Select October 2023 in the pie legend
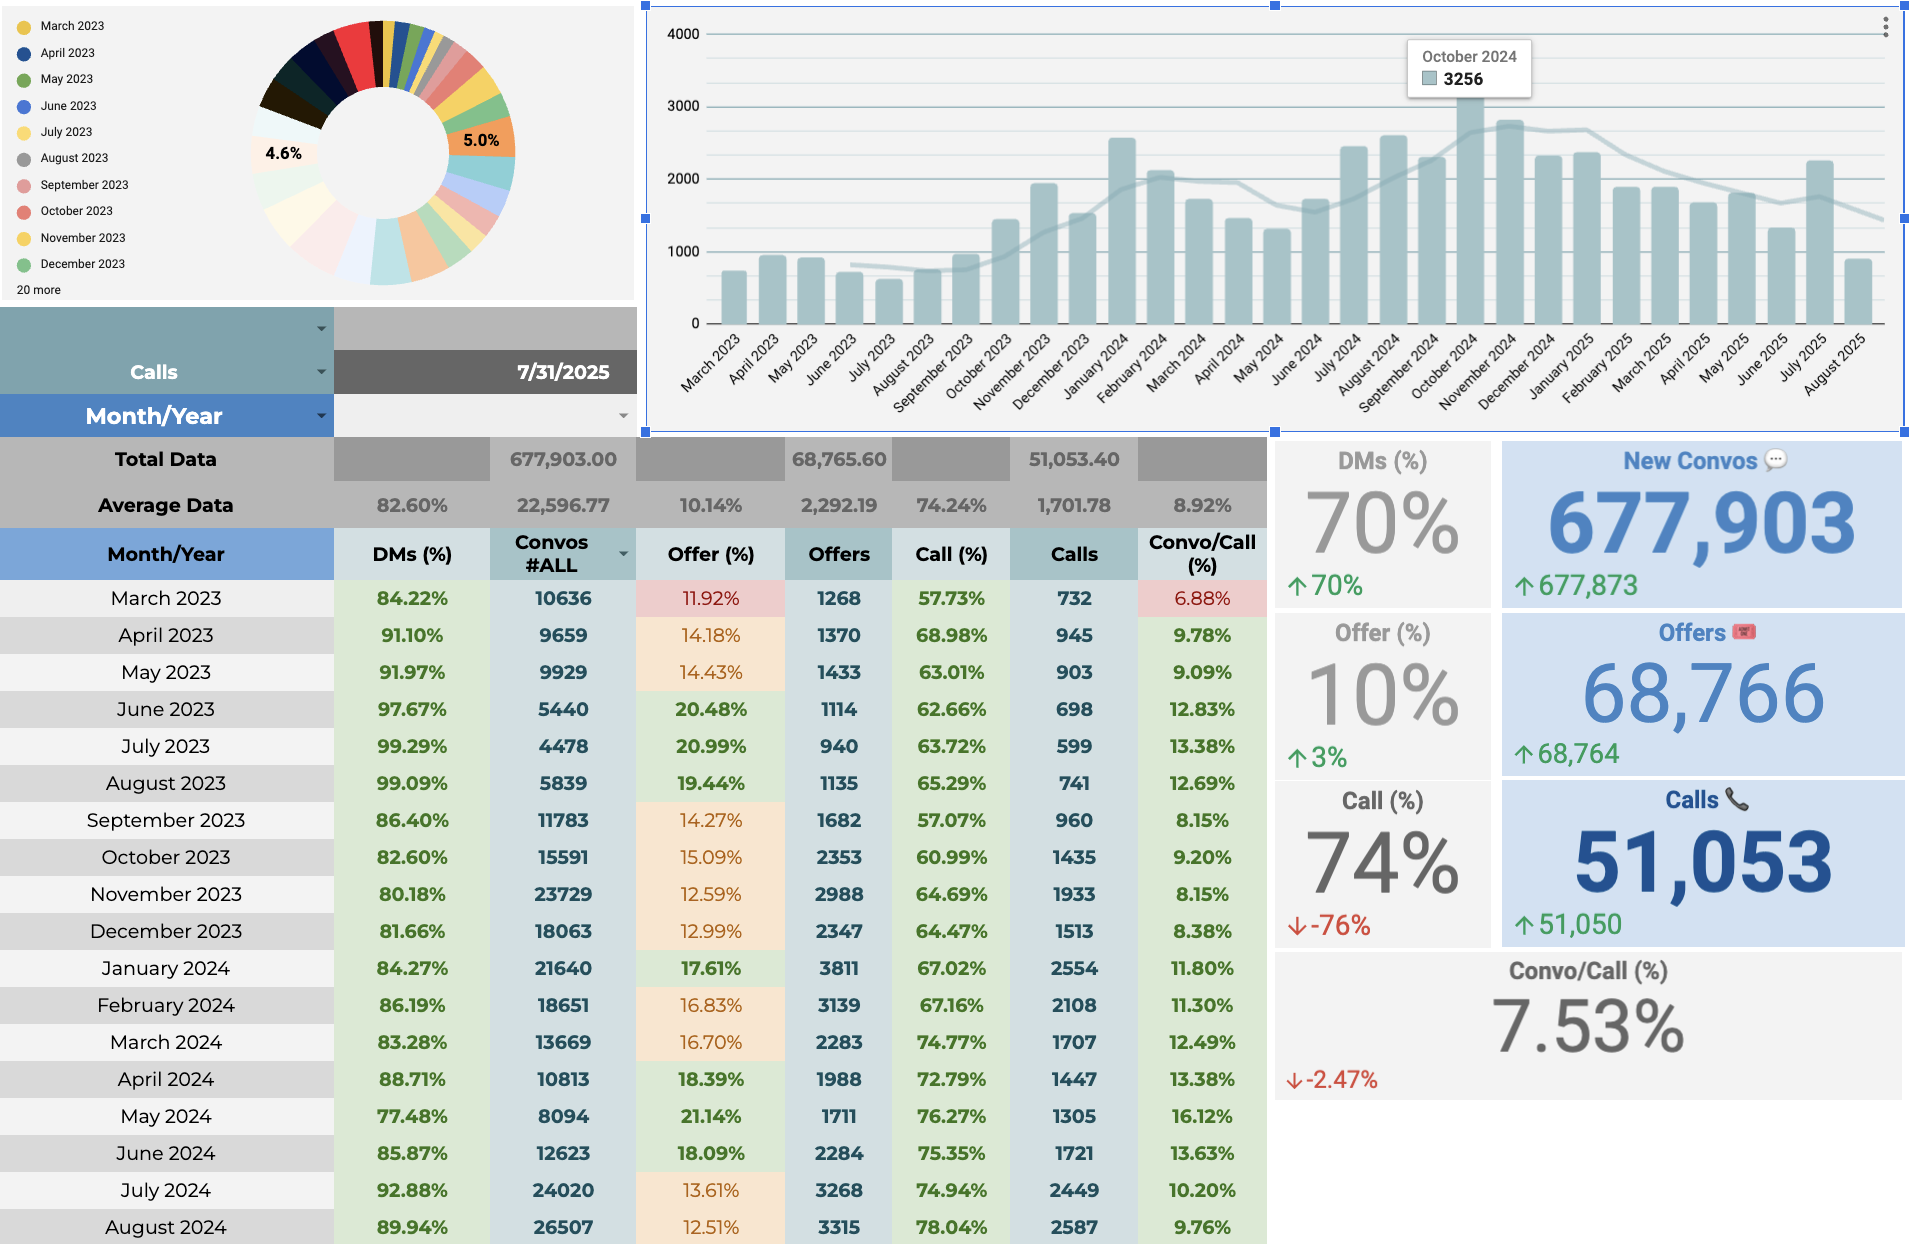Screen dimensions: 1914x1244 coord(76,211)
